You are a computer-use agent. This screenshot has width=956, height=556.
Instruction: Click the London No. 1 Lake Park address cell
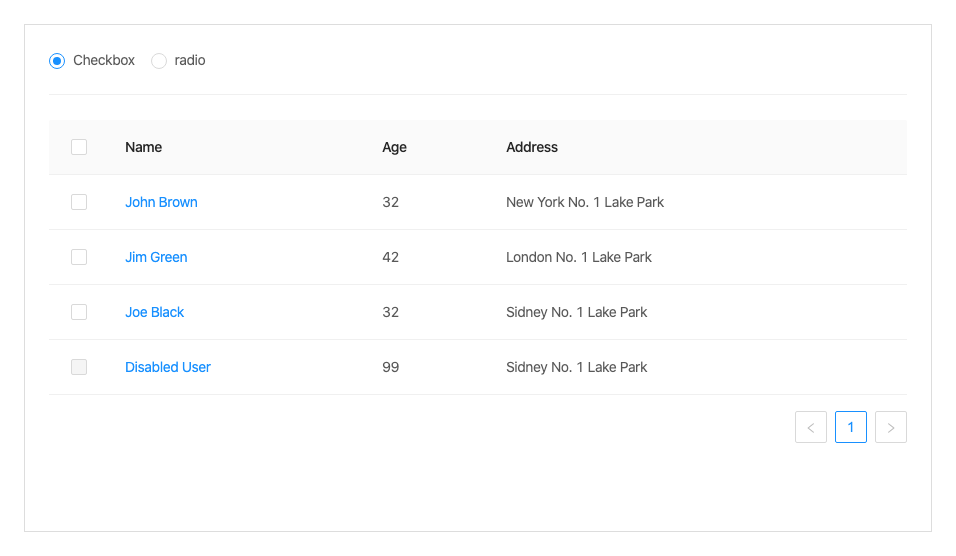(x=579, y=257)
